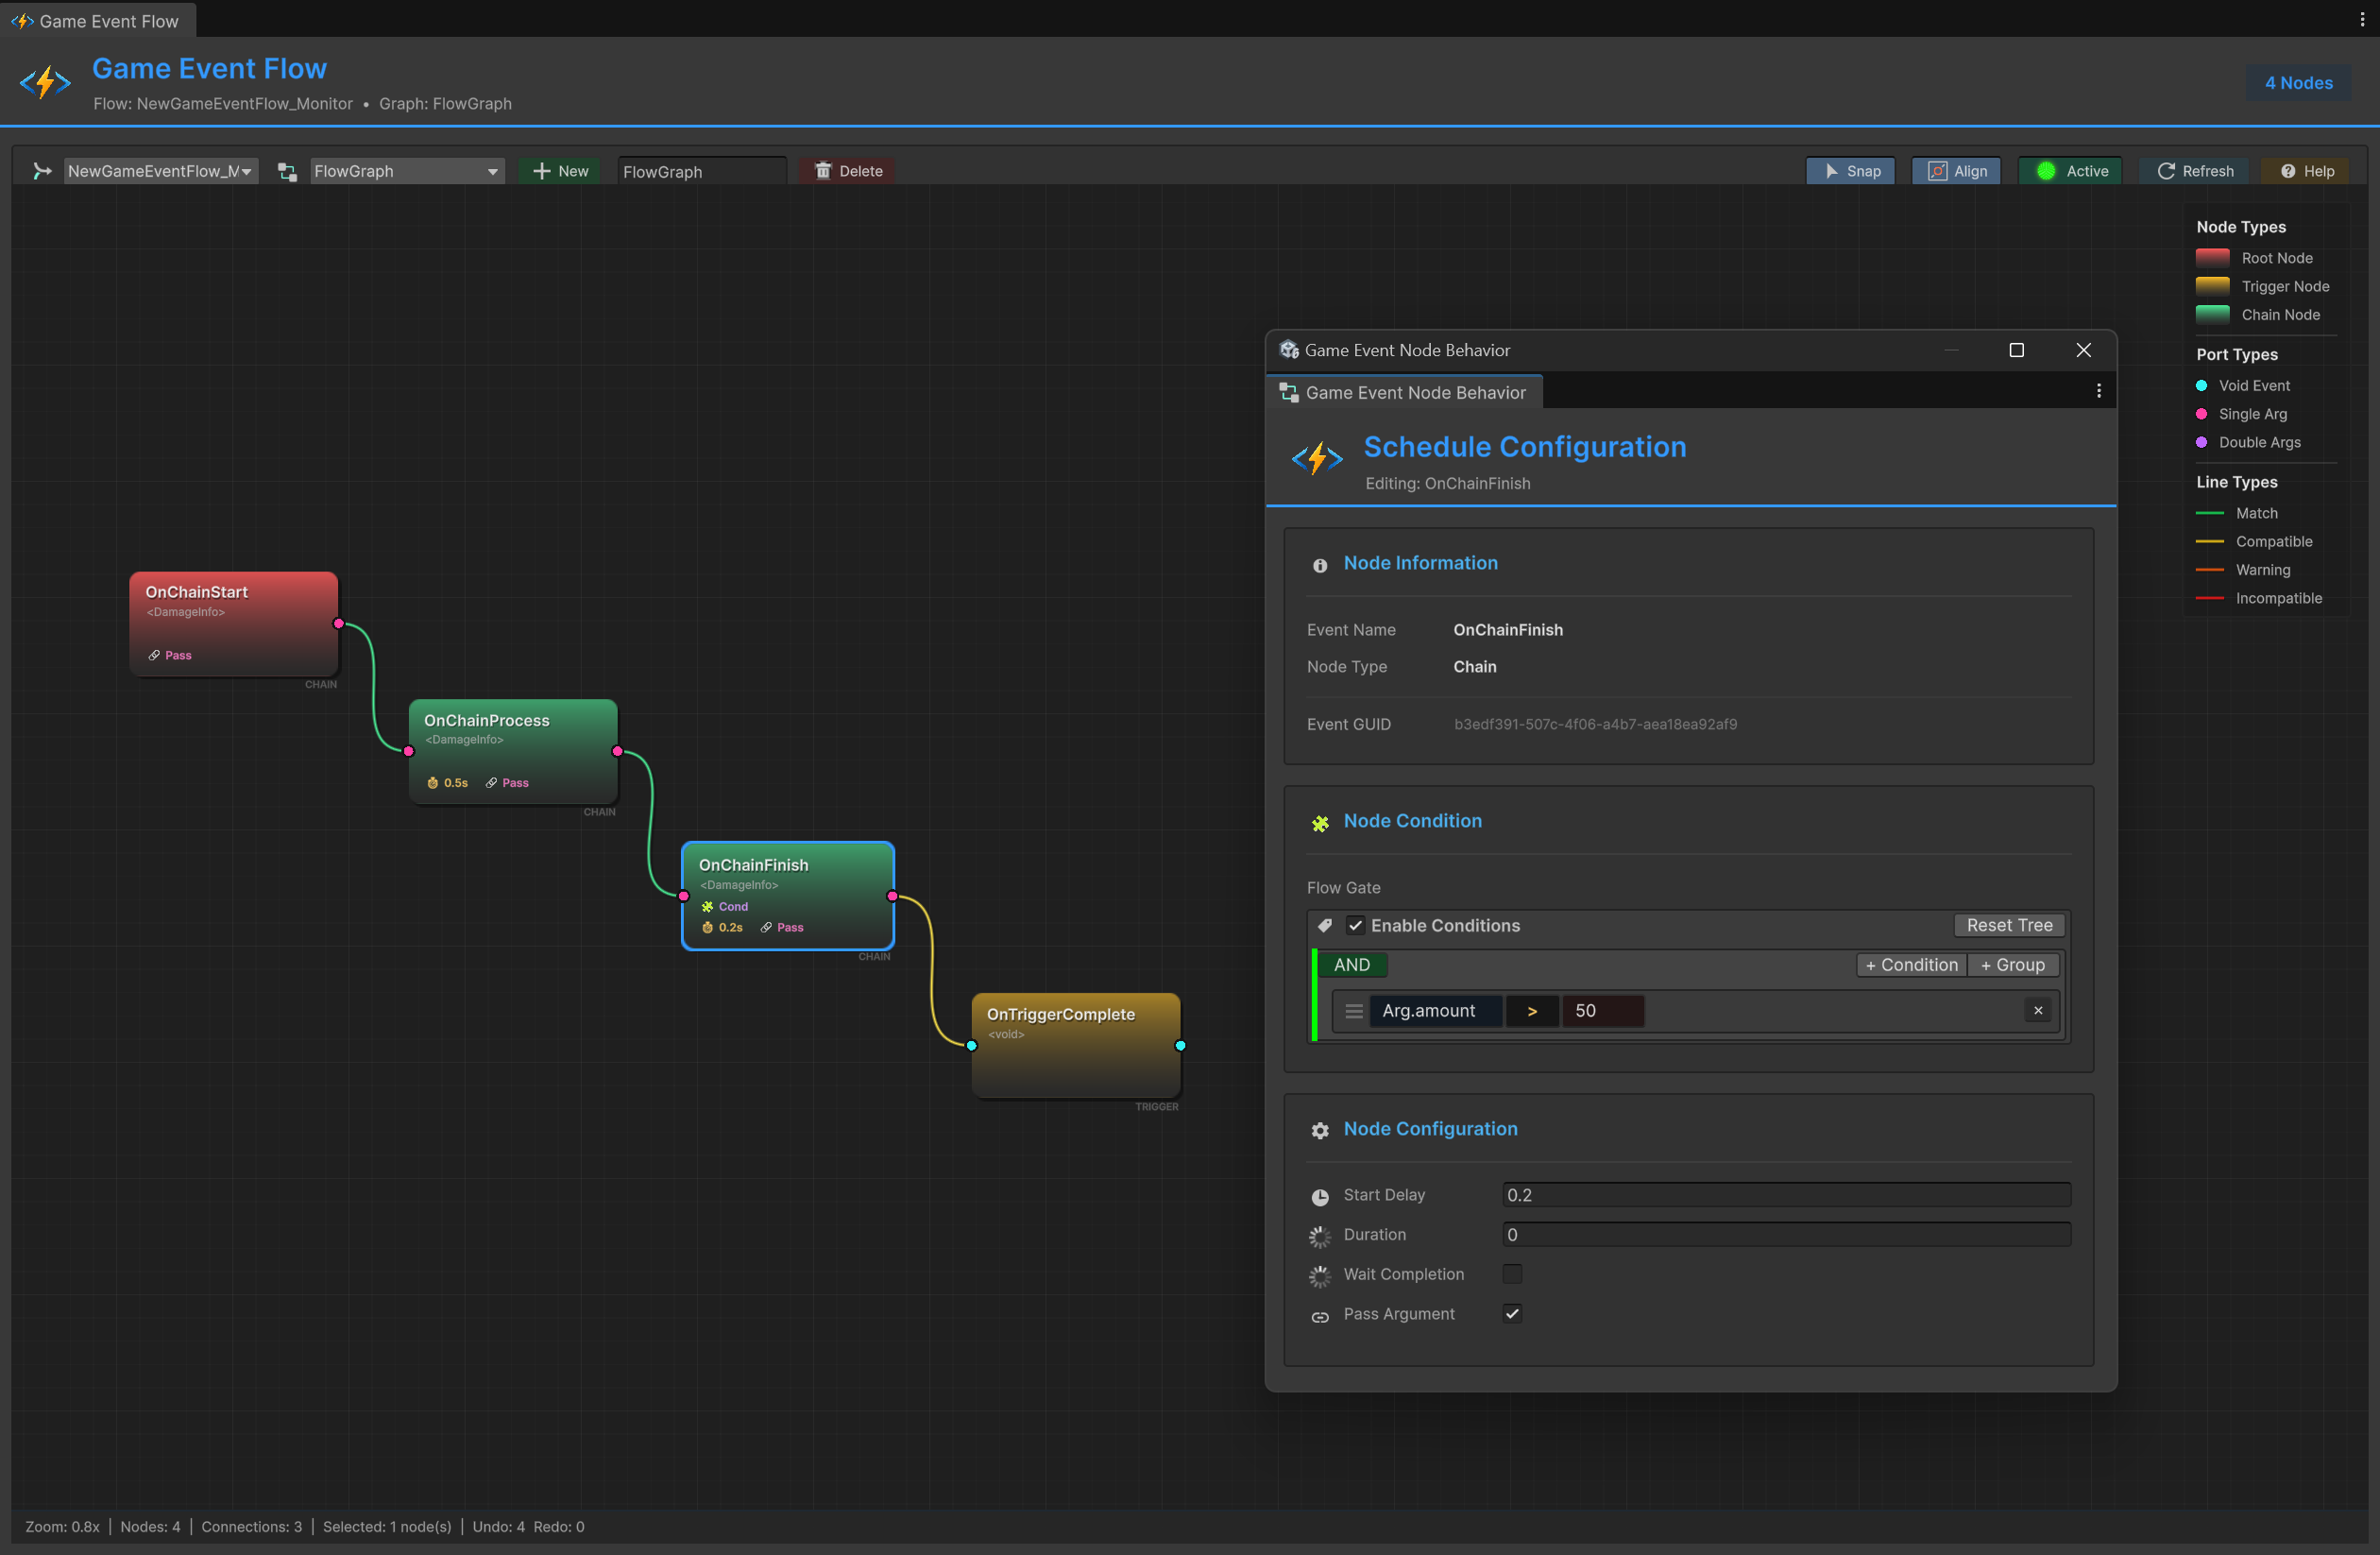Open Help via the question mark icon
2380x1555 pixels.
[2290, 170]
